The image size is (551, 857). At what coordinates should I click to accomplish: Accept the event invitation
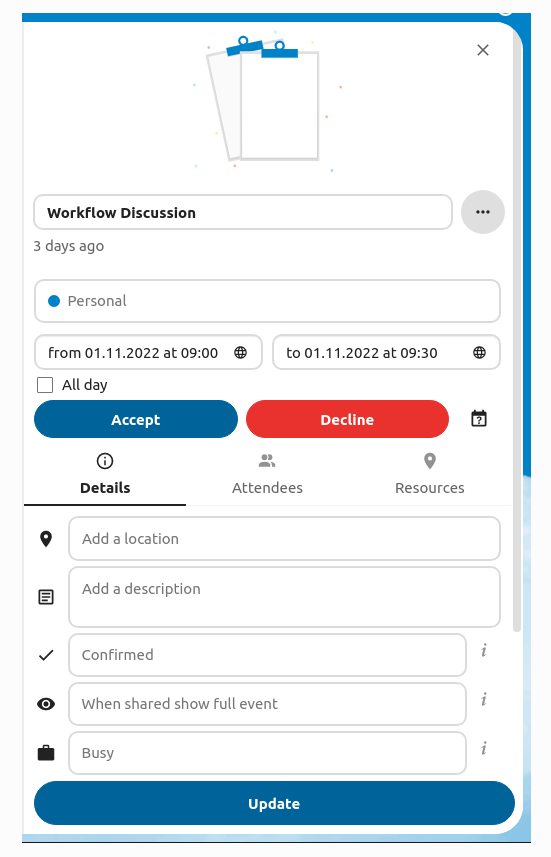[x=136, y=419]
